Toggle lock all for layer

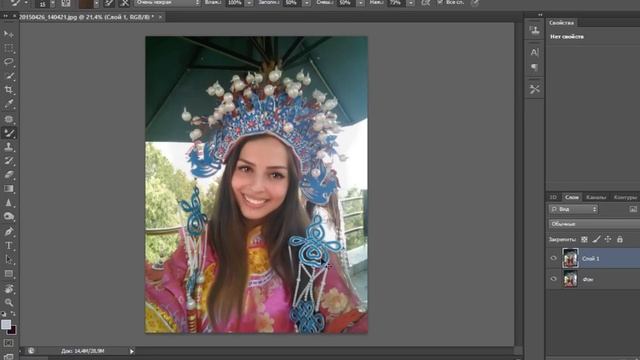click(620, 240)
